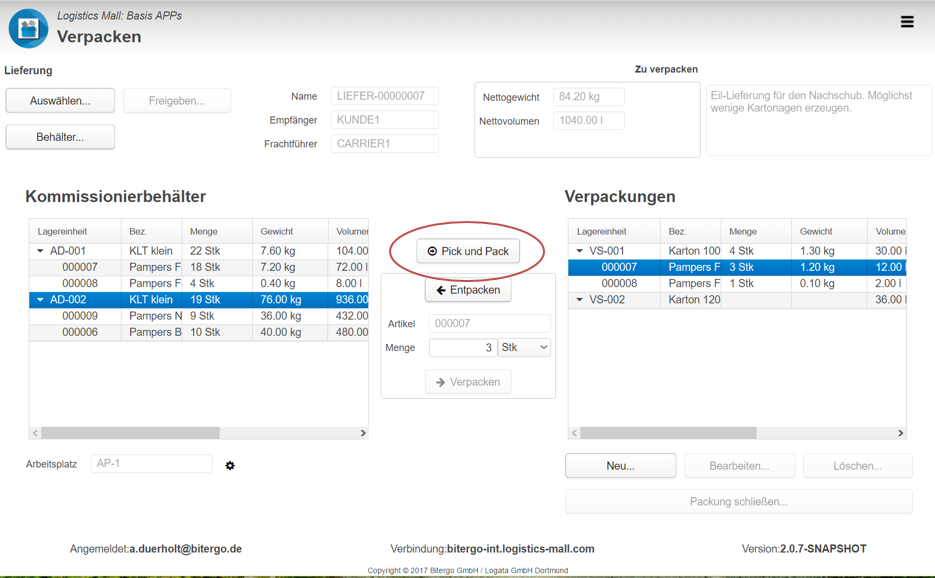Click the Name field LIEFER-00000007
Image resolution: width=935 pixels, height=578 pixels.
click(x=385, y=96)
